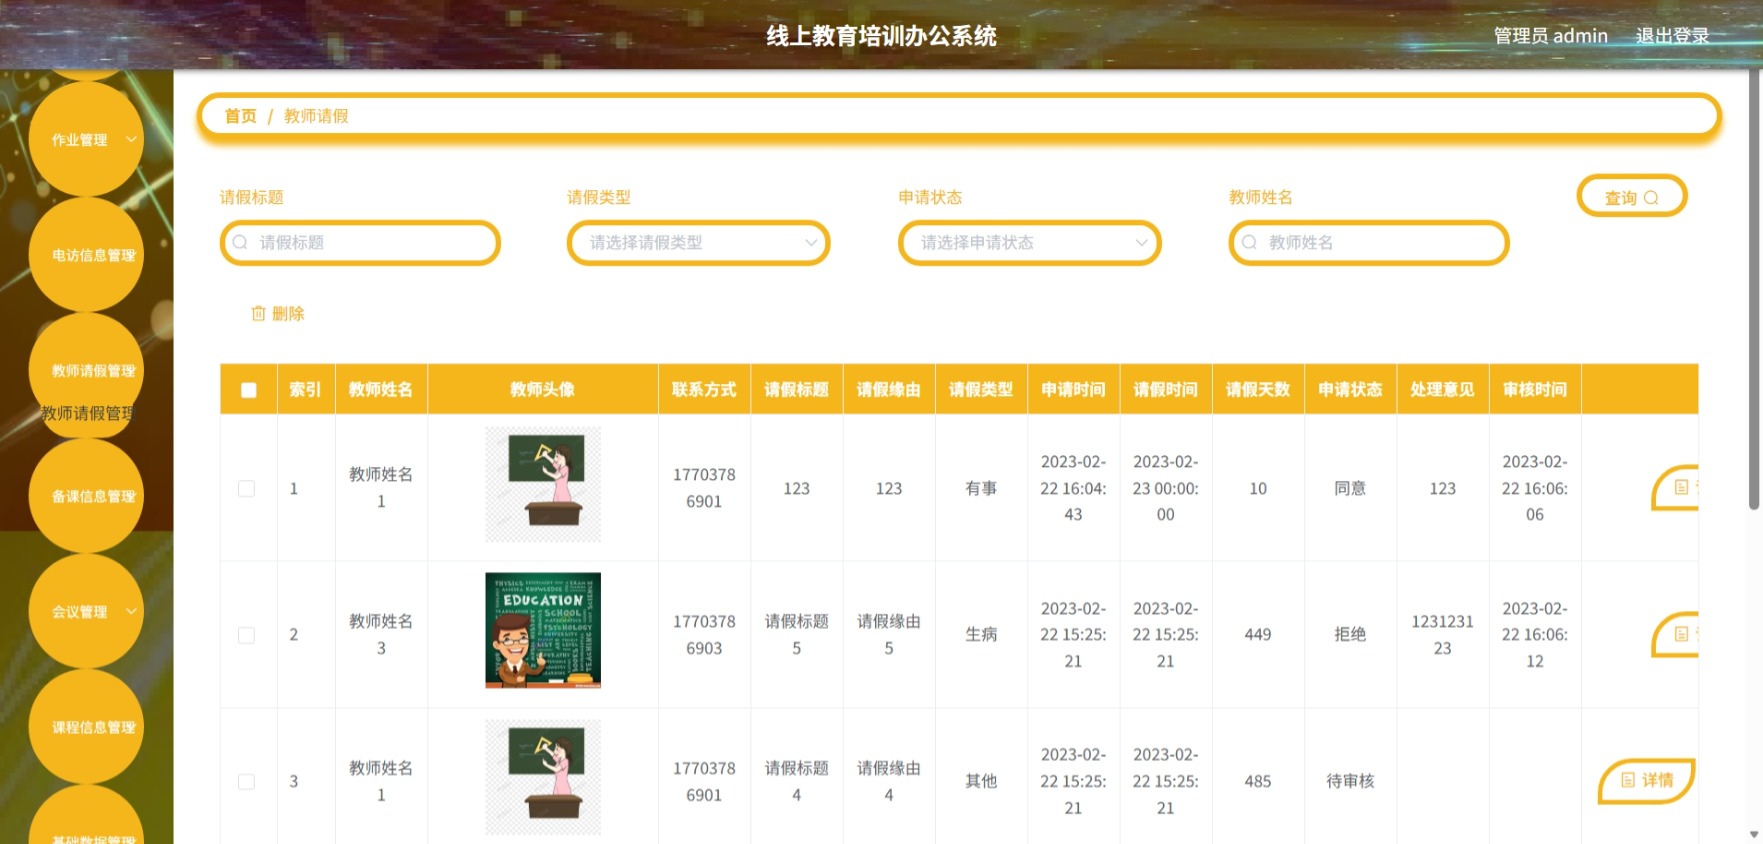Open 课程信息管理 in sidebar

(x=86, y=728)
